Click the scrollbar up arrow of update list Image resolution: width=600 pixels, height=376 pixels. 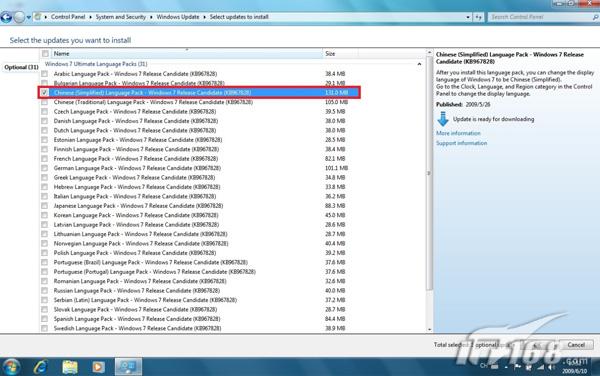pos(429,52)
